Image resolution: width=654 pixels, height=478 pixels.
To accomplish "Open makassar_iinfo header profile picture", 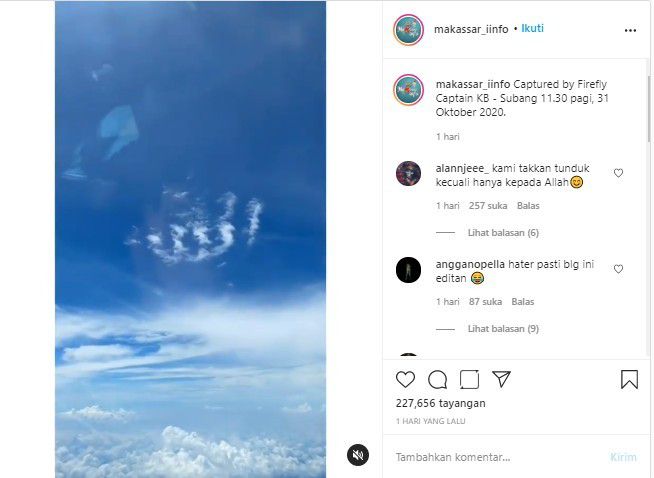I will tap(408, 30).
